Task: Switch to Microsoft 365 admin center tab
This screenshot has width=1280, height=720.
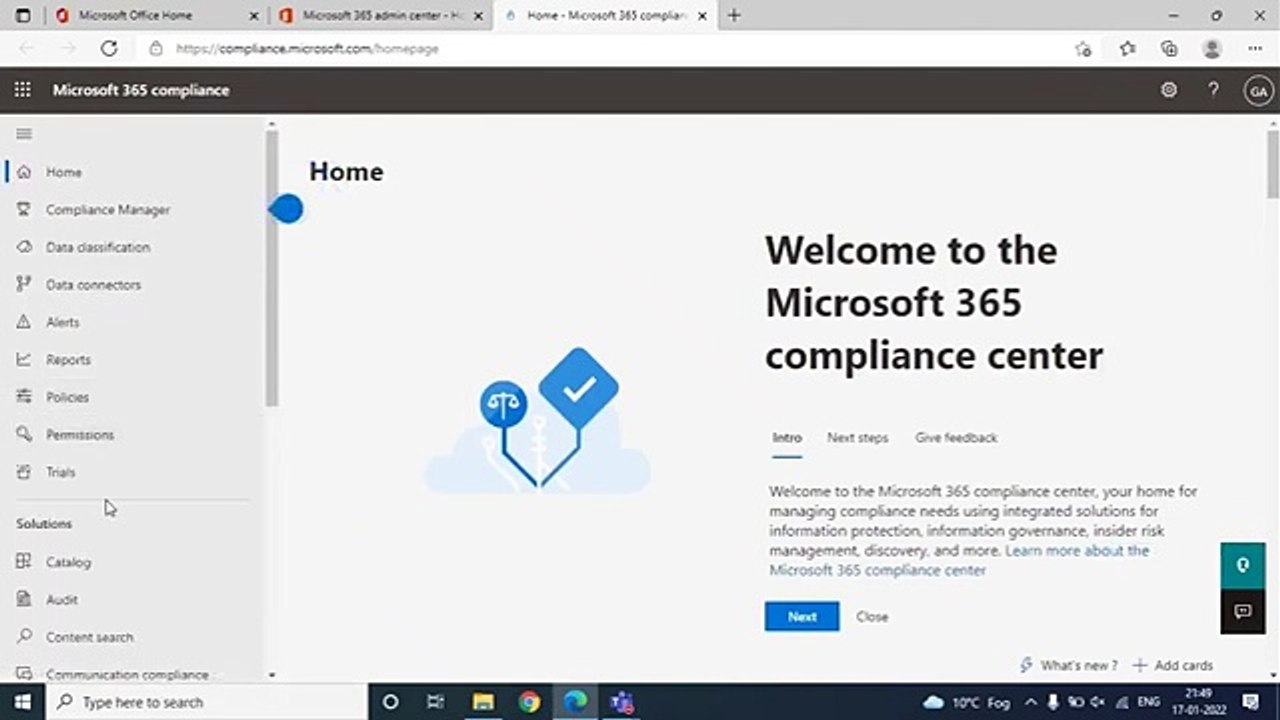Action: tap(383, 16)
